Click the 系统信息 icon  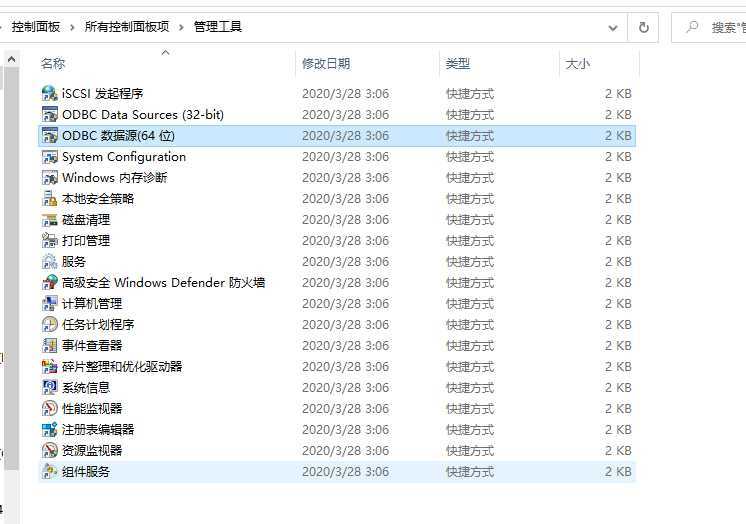[49, 387]
